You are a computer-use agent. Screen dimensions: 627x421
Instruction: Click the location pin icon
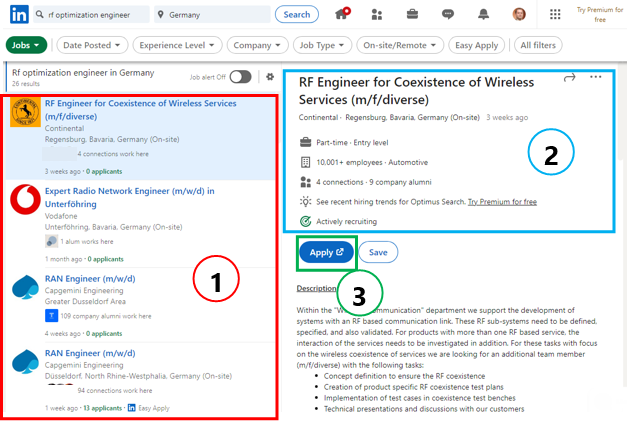[x=160, y=14]
